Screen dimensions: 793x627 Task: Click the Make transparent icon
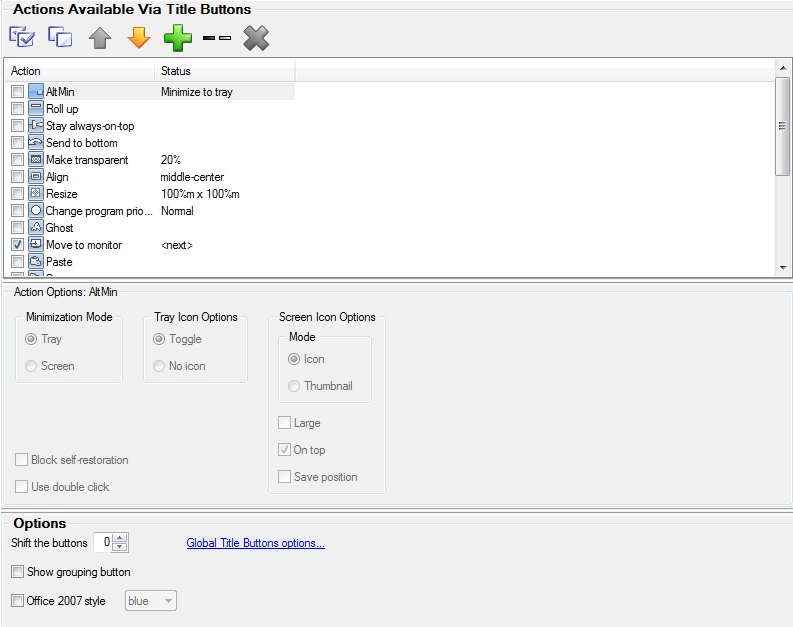click(36, 159)
